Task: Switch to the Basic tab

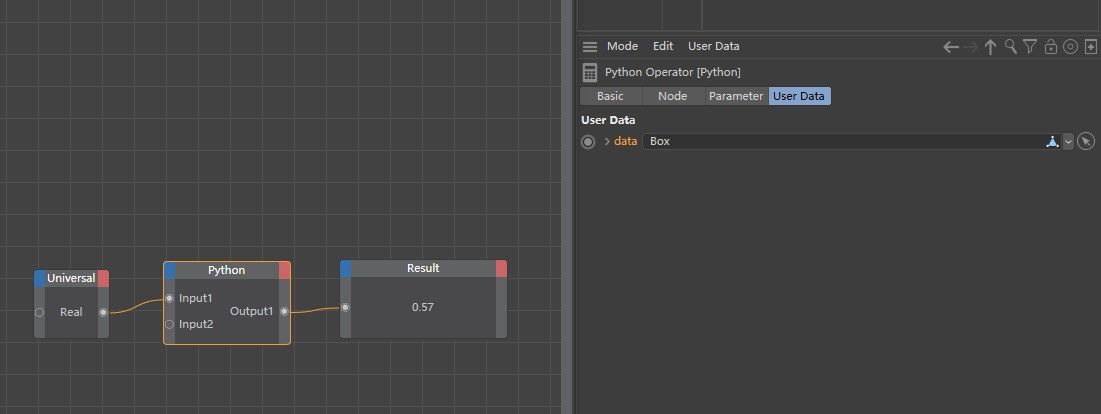Action: click(x=610, y=96)
